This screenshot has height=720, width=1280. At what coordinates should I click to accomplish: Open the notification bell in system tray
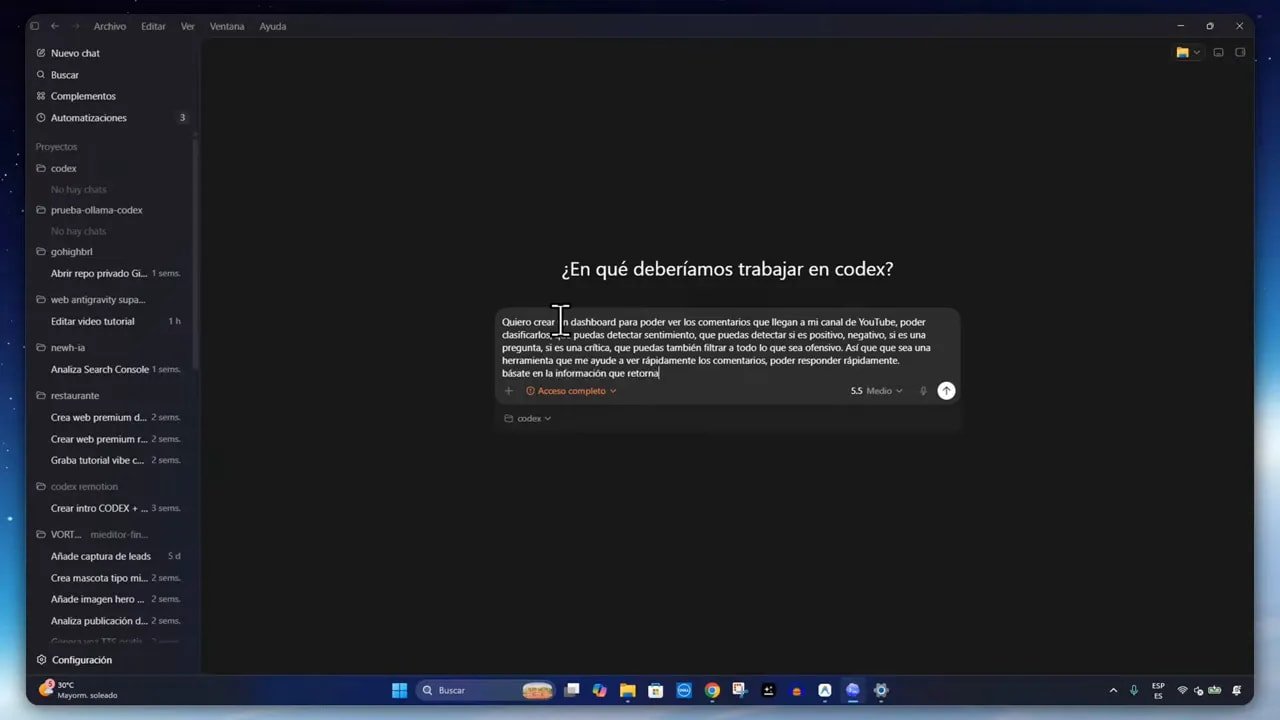[1237, 690]
